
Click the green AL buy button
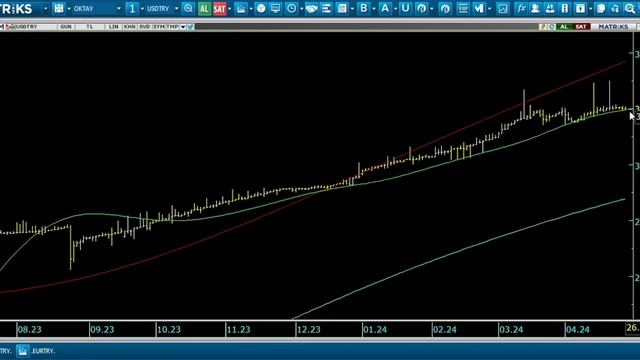[x=204, y=9]
